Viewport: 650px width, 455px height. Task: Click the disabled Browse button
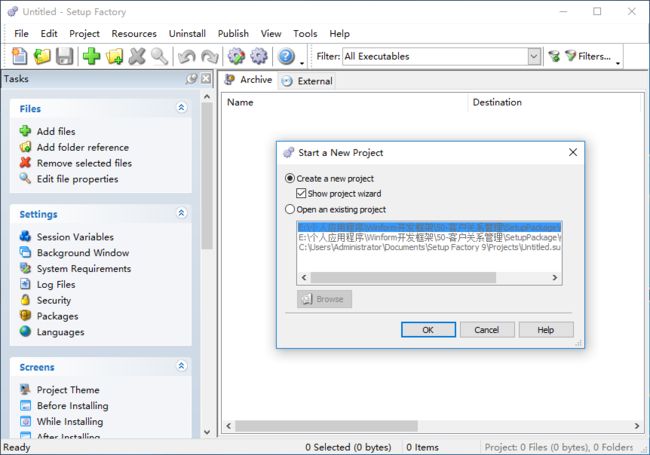click(x=324, y=299)
